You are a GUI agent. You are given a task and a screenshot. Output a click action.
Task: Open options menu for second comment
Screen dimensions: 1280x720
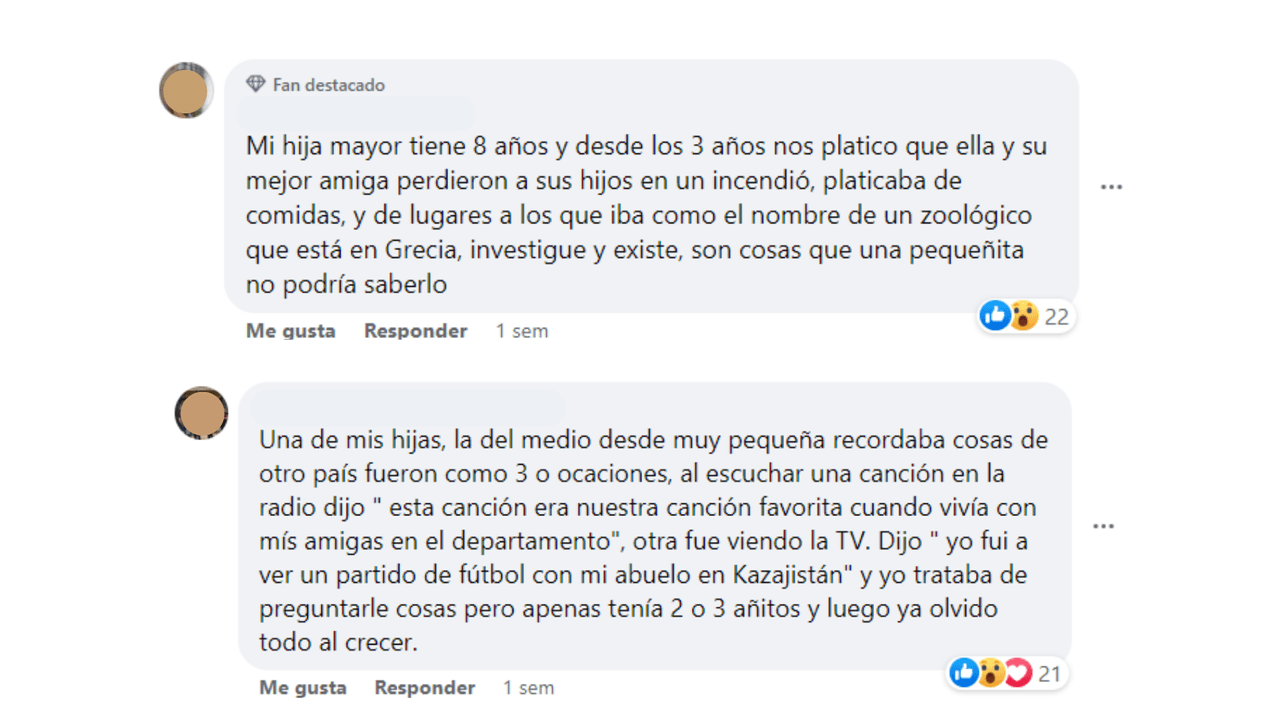[1103, 525]
